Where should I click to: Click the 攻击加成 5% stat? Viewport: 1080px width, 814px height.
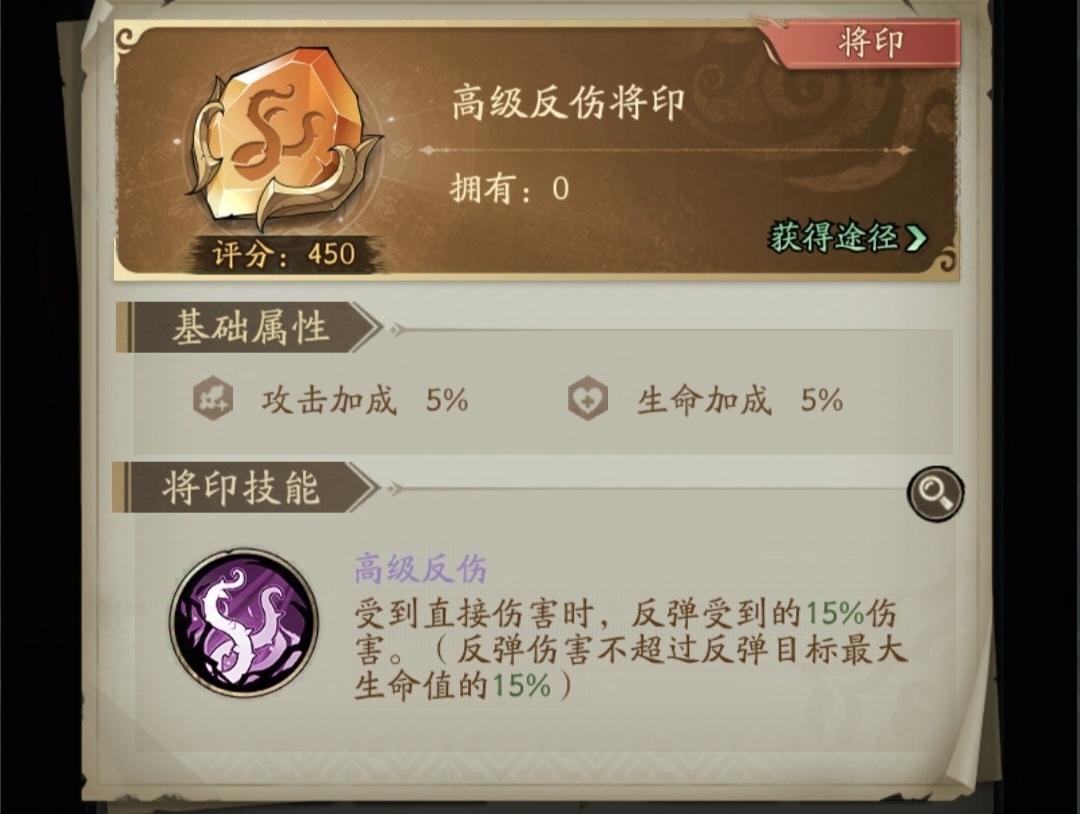click(364, 400)
